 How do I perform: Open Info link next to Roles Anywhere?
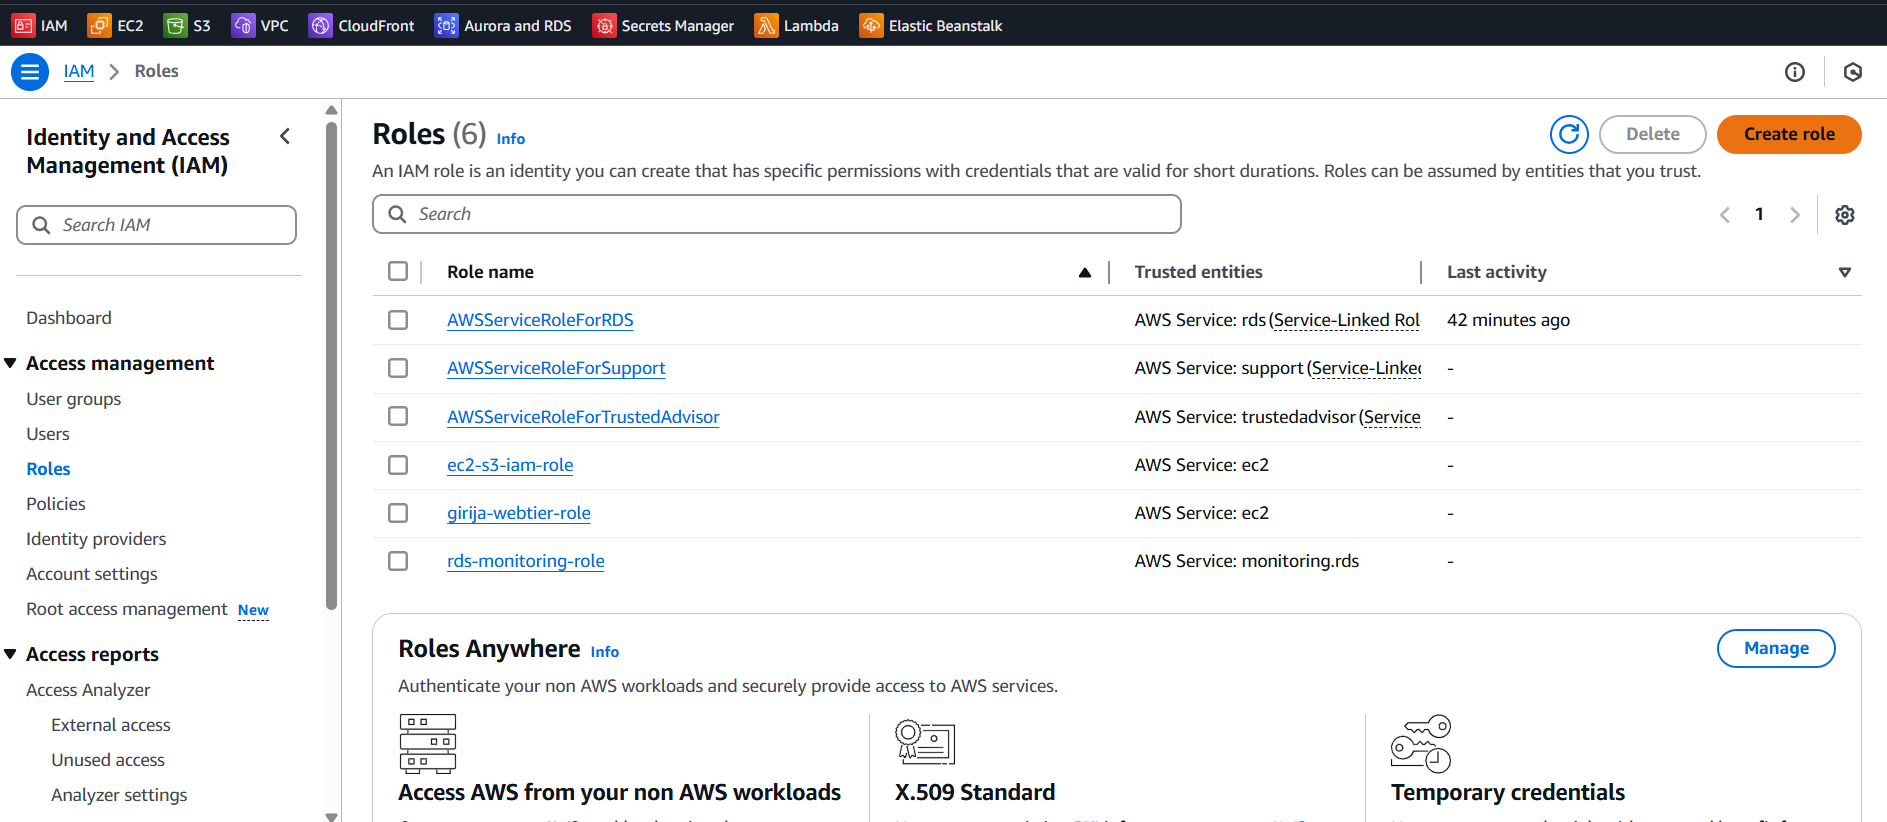pos(605,652)
